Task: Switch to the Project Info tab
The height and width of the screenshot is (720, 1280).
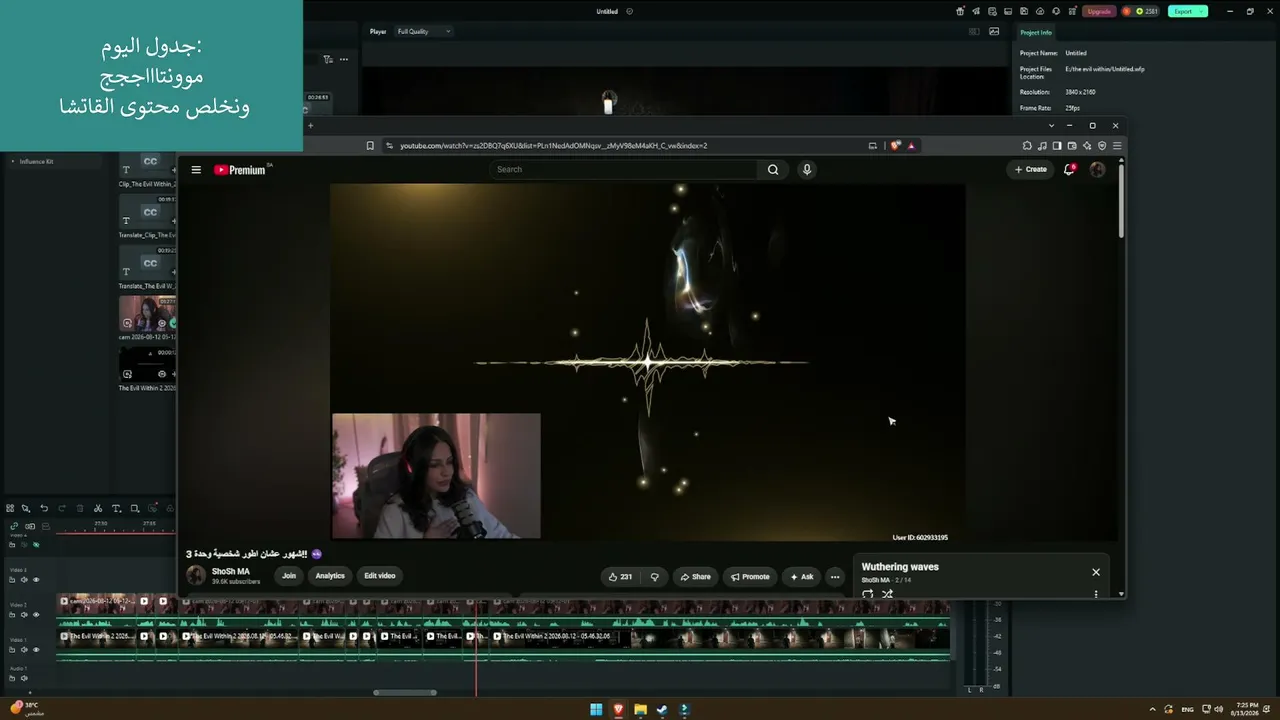Action: click(1036, 32)
